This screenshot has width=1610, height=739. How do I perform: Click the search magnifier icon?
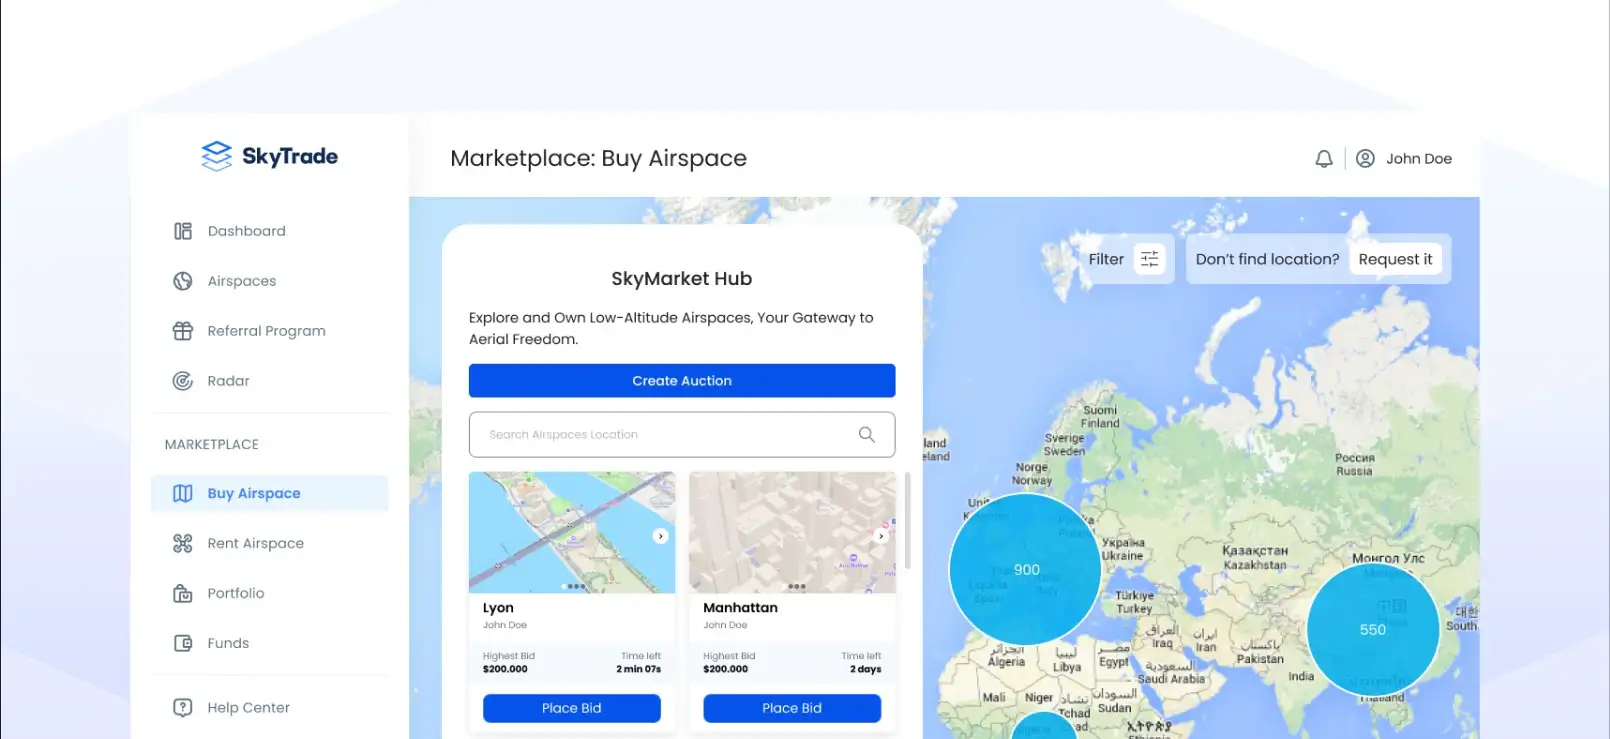click(x=866, y=435)
